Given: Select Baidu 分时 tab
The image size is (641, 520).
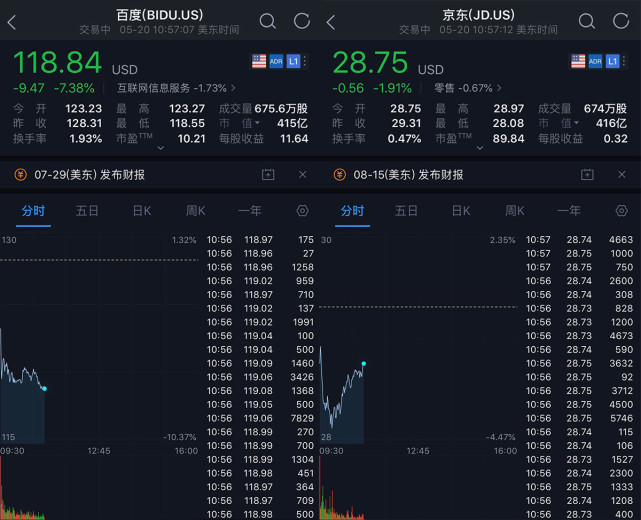Looking at the screenshot, I should 34,211.
